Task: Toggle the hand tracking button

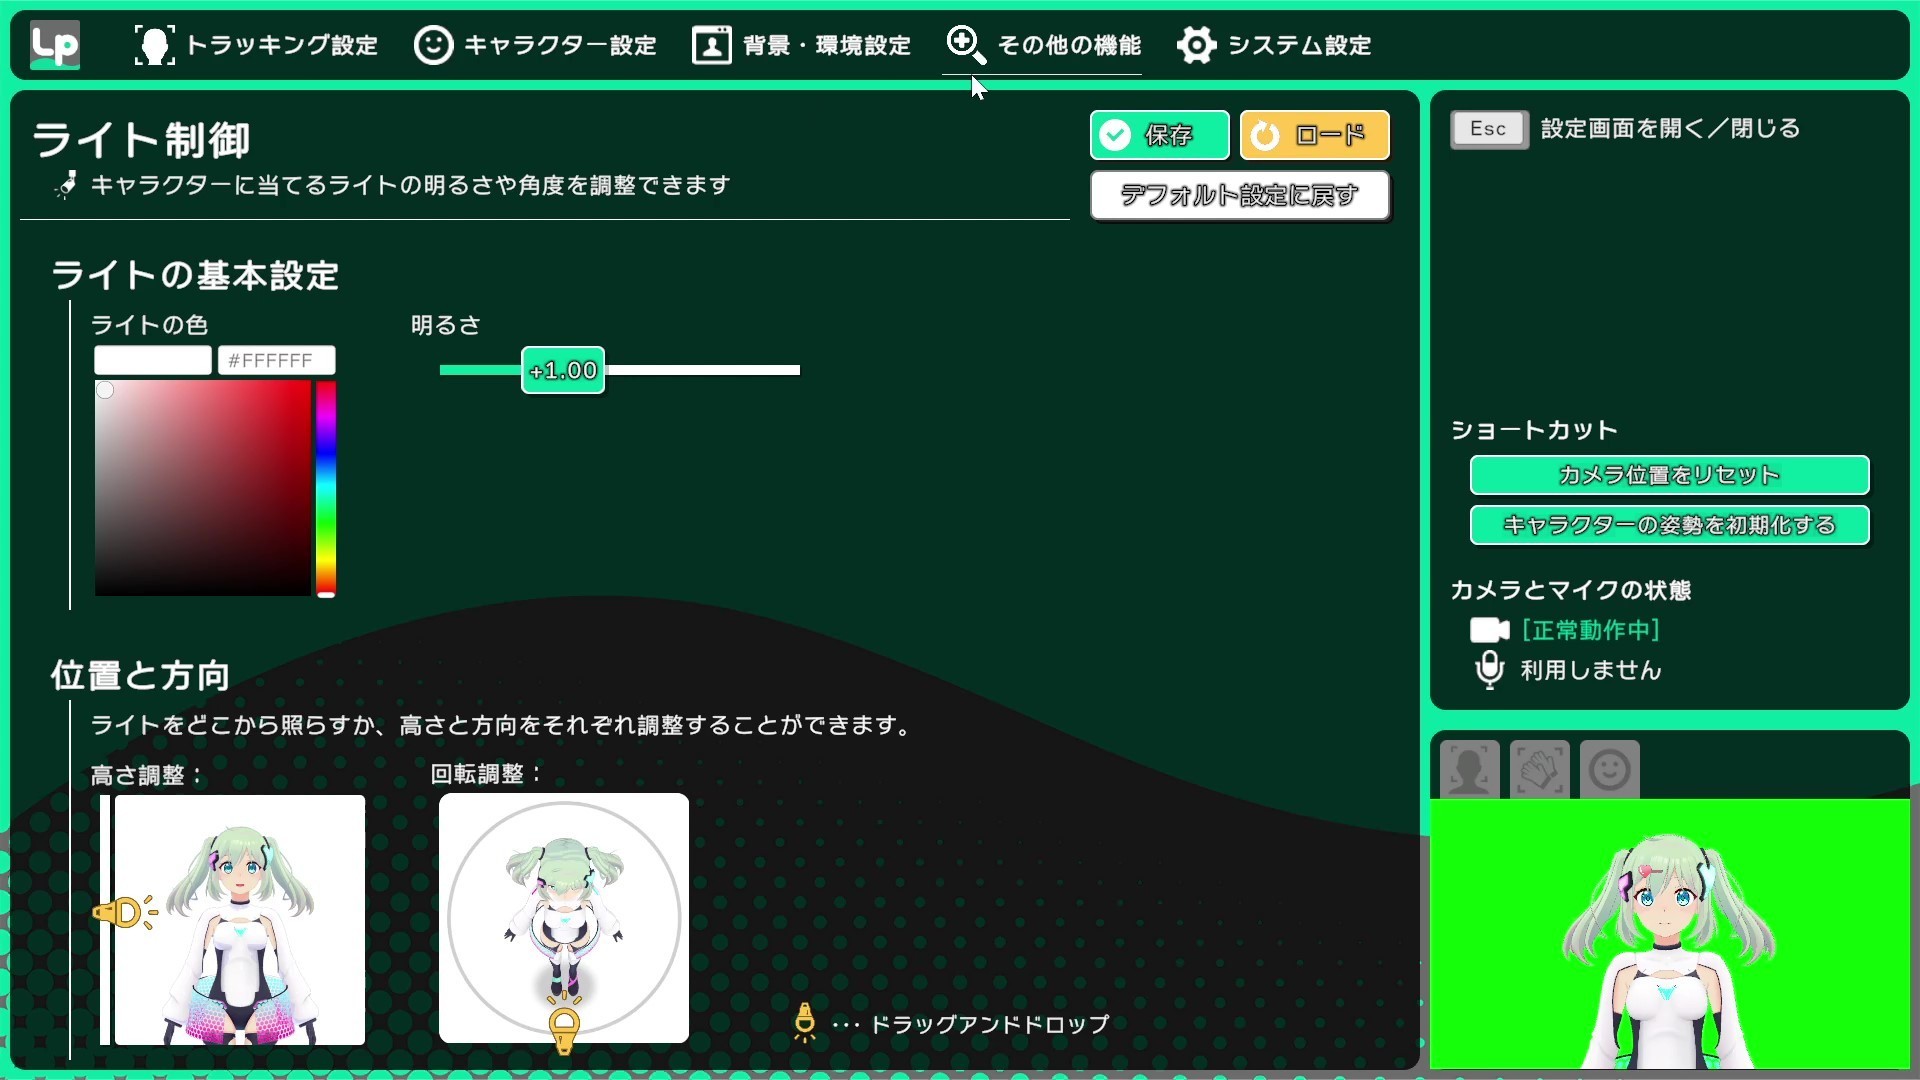Action: 1539,769
